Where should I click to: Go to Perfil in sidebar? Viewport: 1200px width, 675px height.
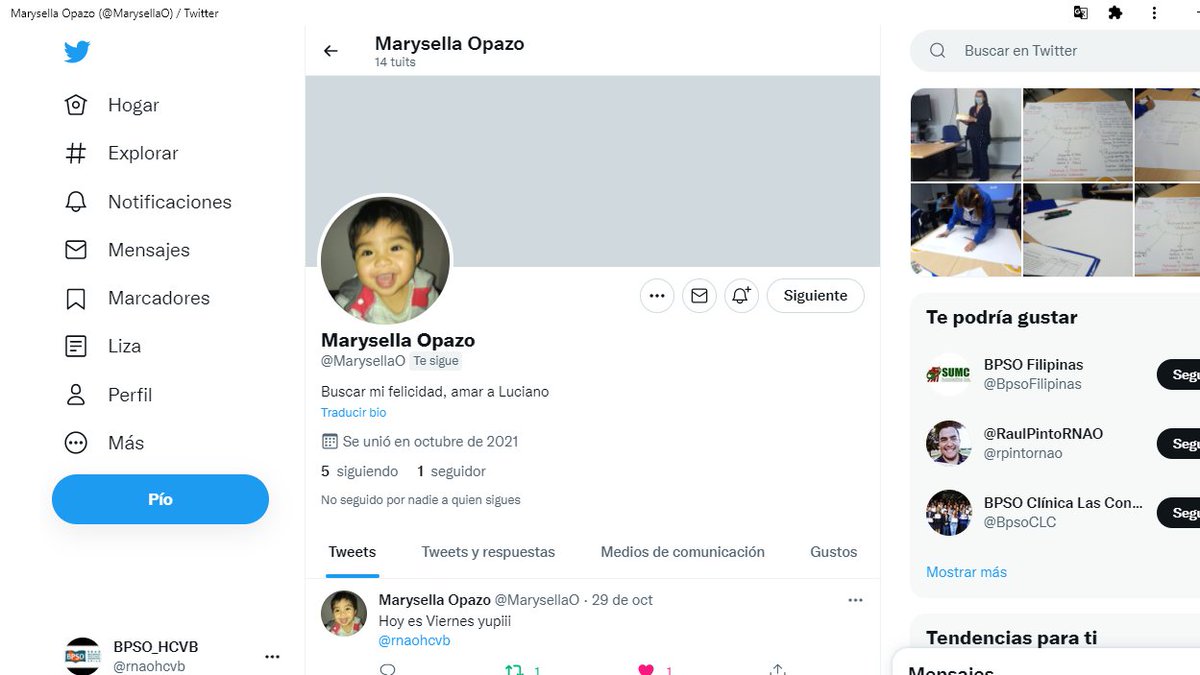[108, 395]
